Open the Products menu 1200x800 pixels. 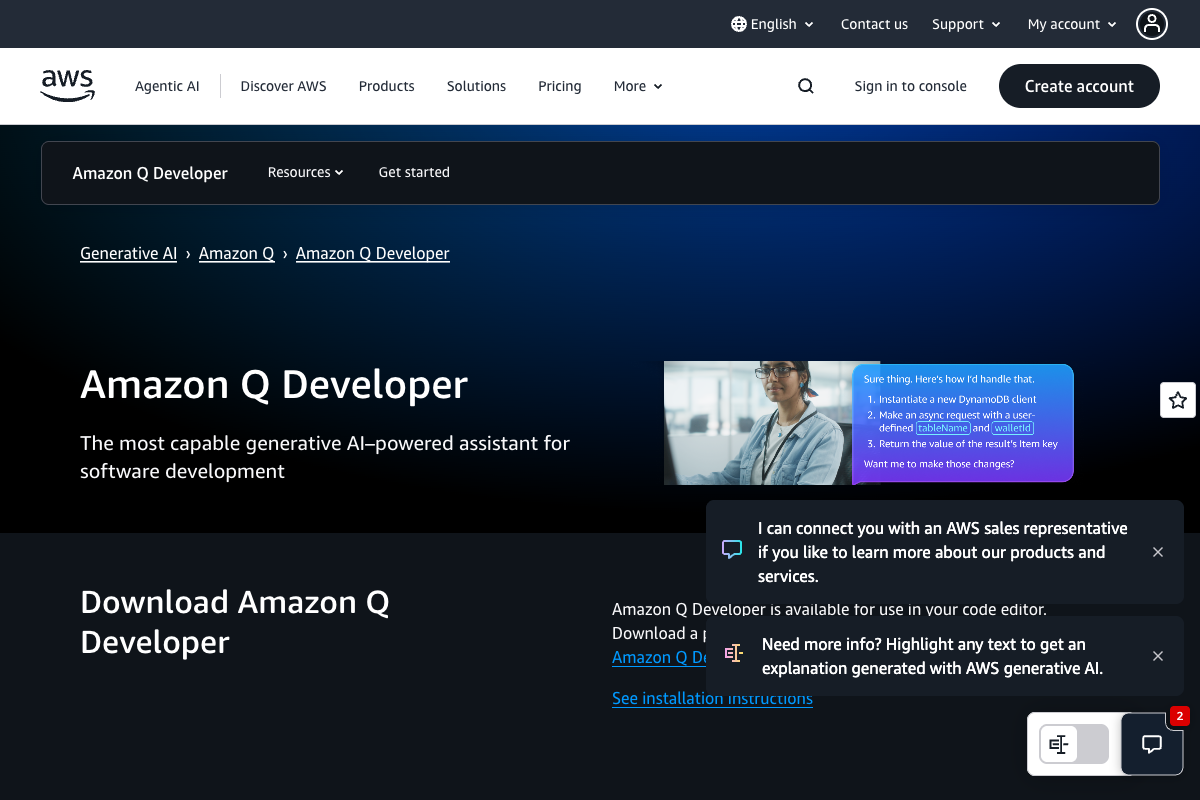[386, 86]
